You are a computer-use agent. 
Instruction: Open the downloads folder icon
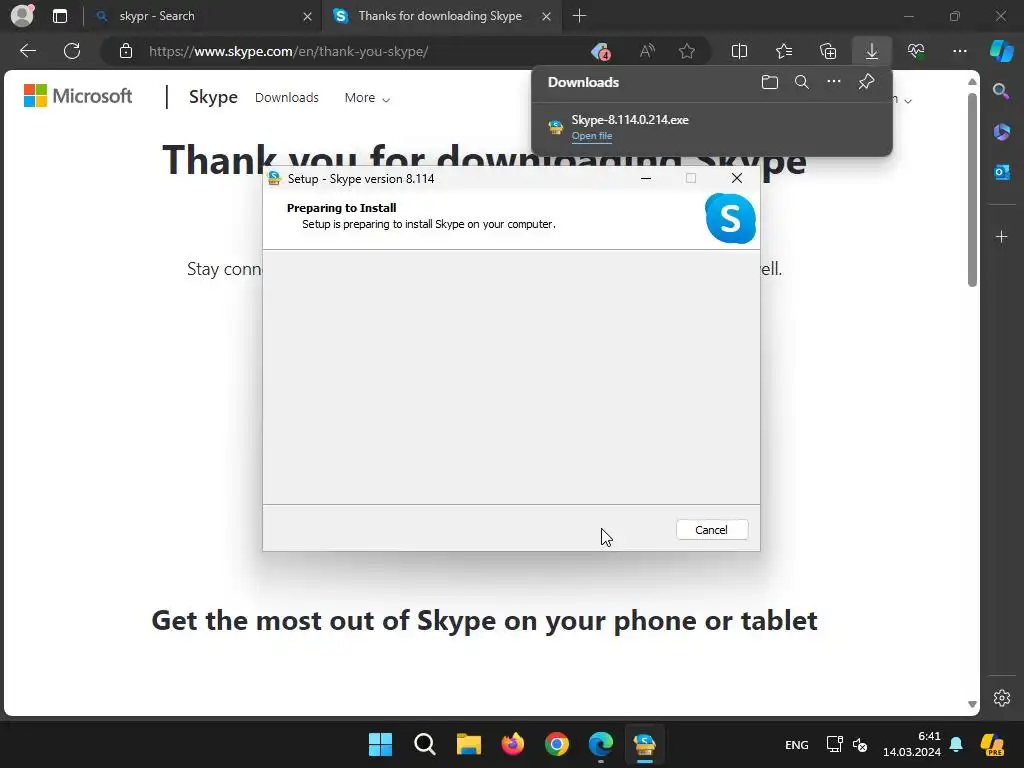(x=770, y=82)
